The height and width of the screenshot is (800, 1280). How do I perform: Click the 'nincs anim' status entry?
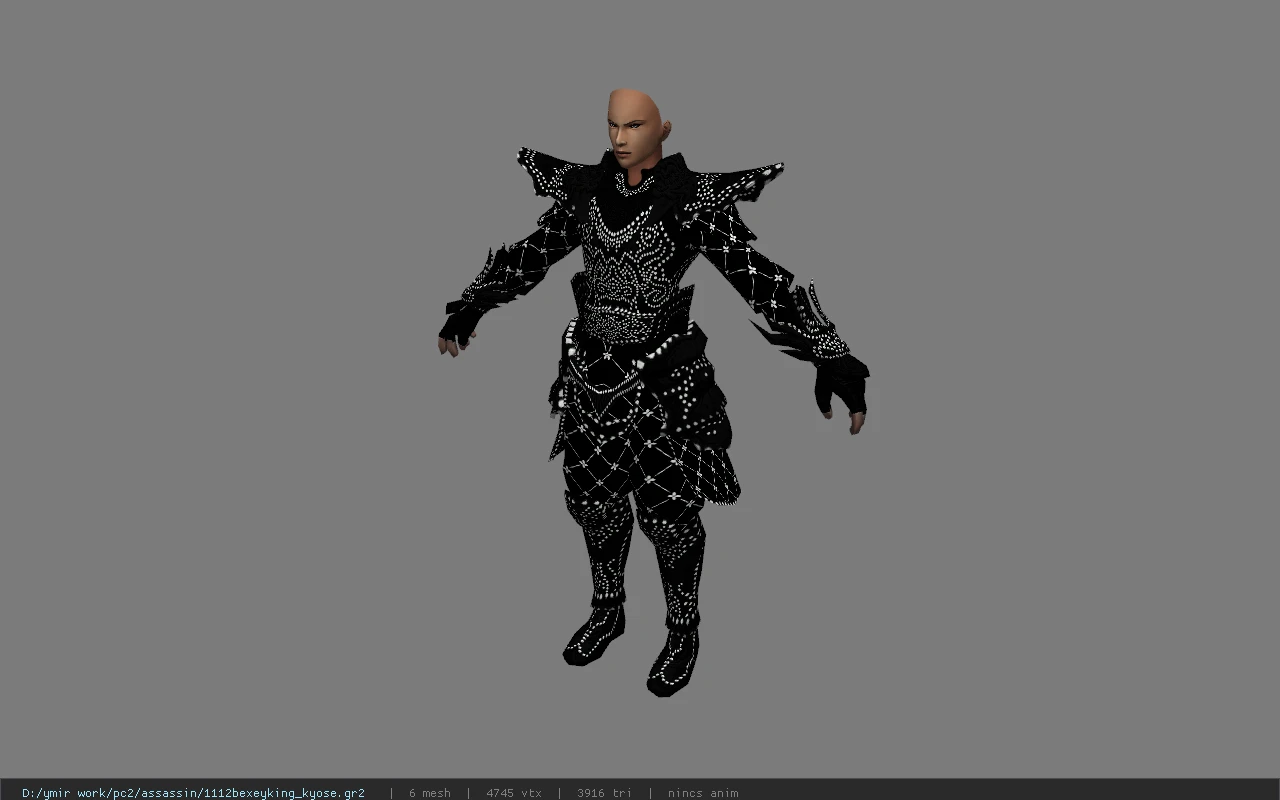click(703, 793)
